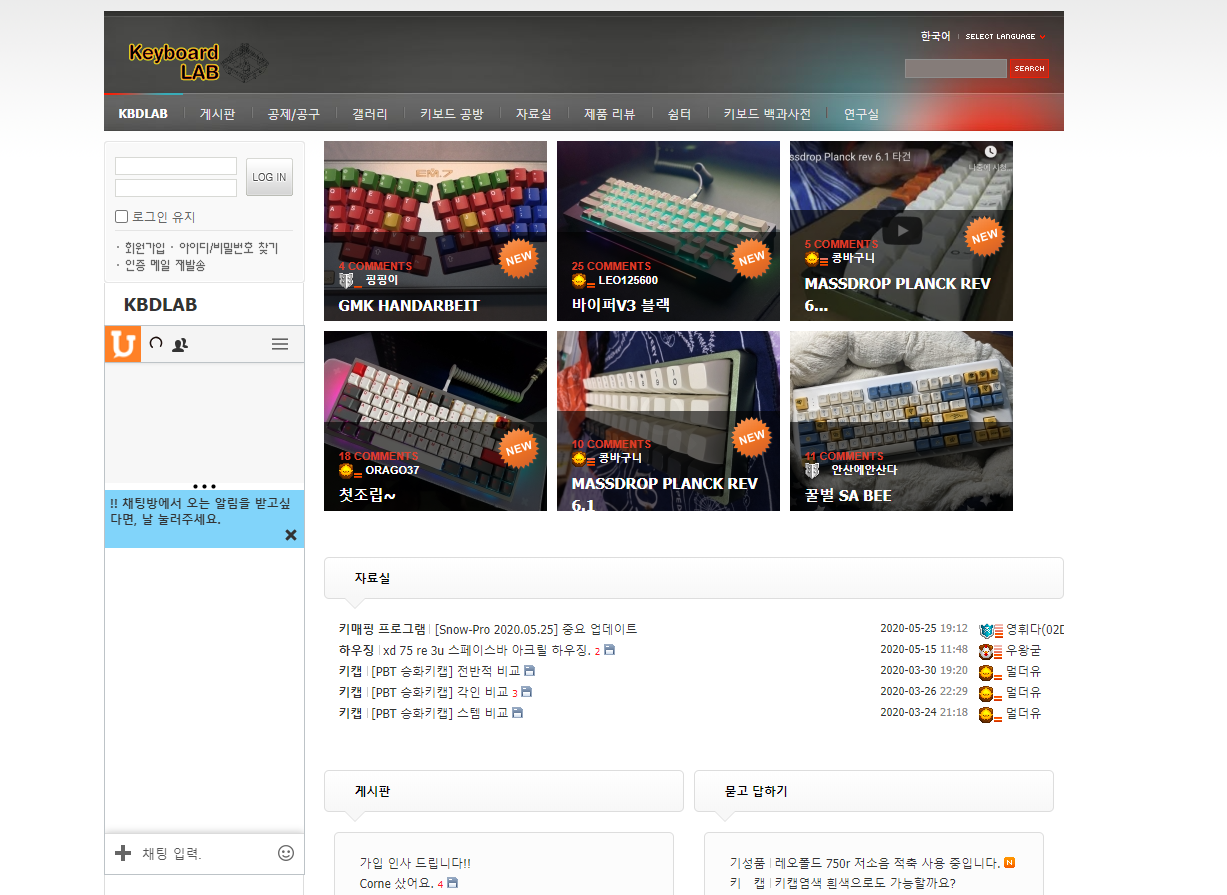
Task: Open the 갤러리 menu
Action: (x=370, y=114)
